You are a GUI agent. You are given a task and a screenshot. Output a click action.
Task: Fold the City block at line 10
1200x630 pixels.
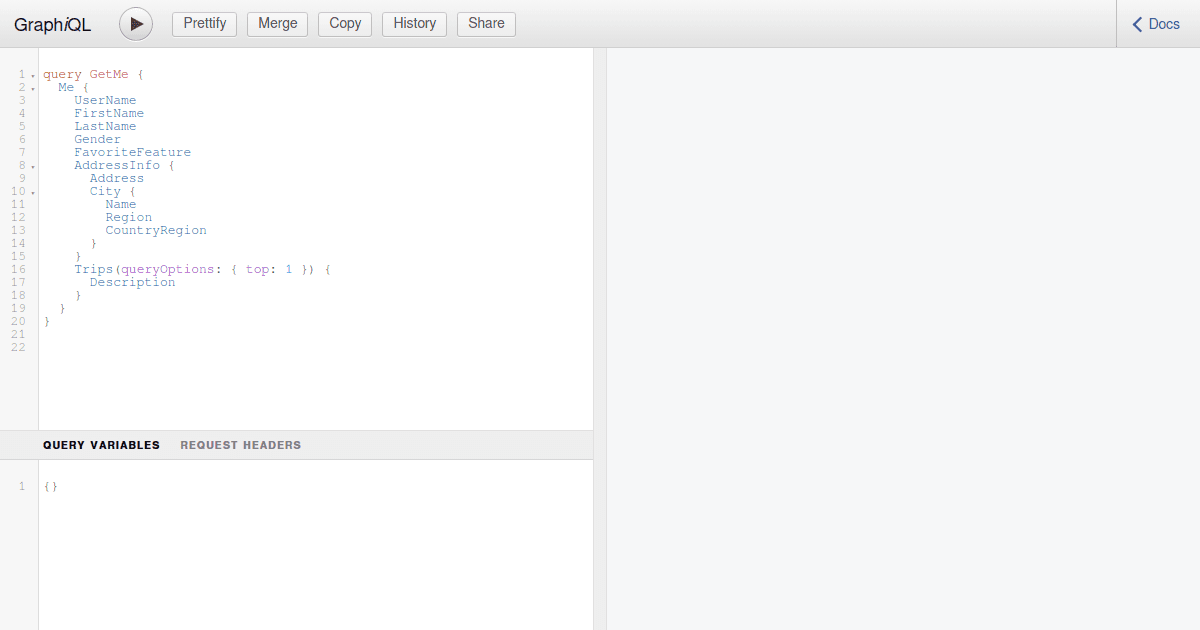click(x=32, y=191)
